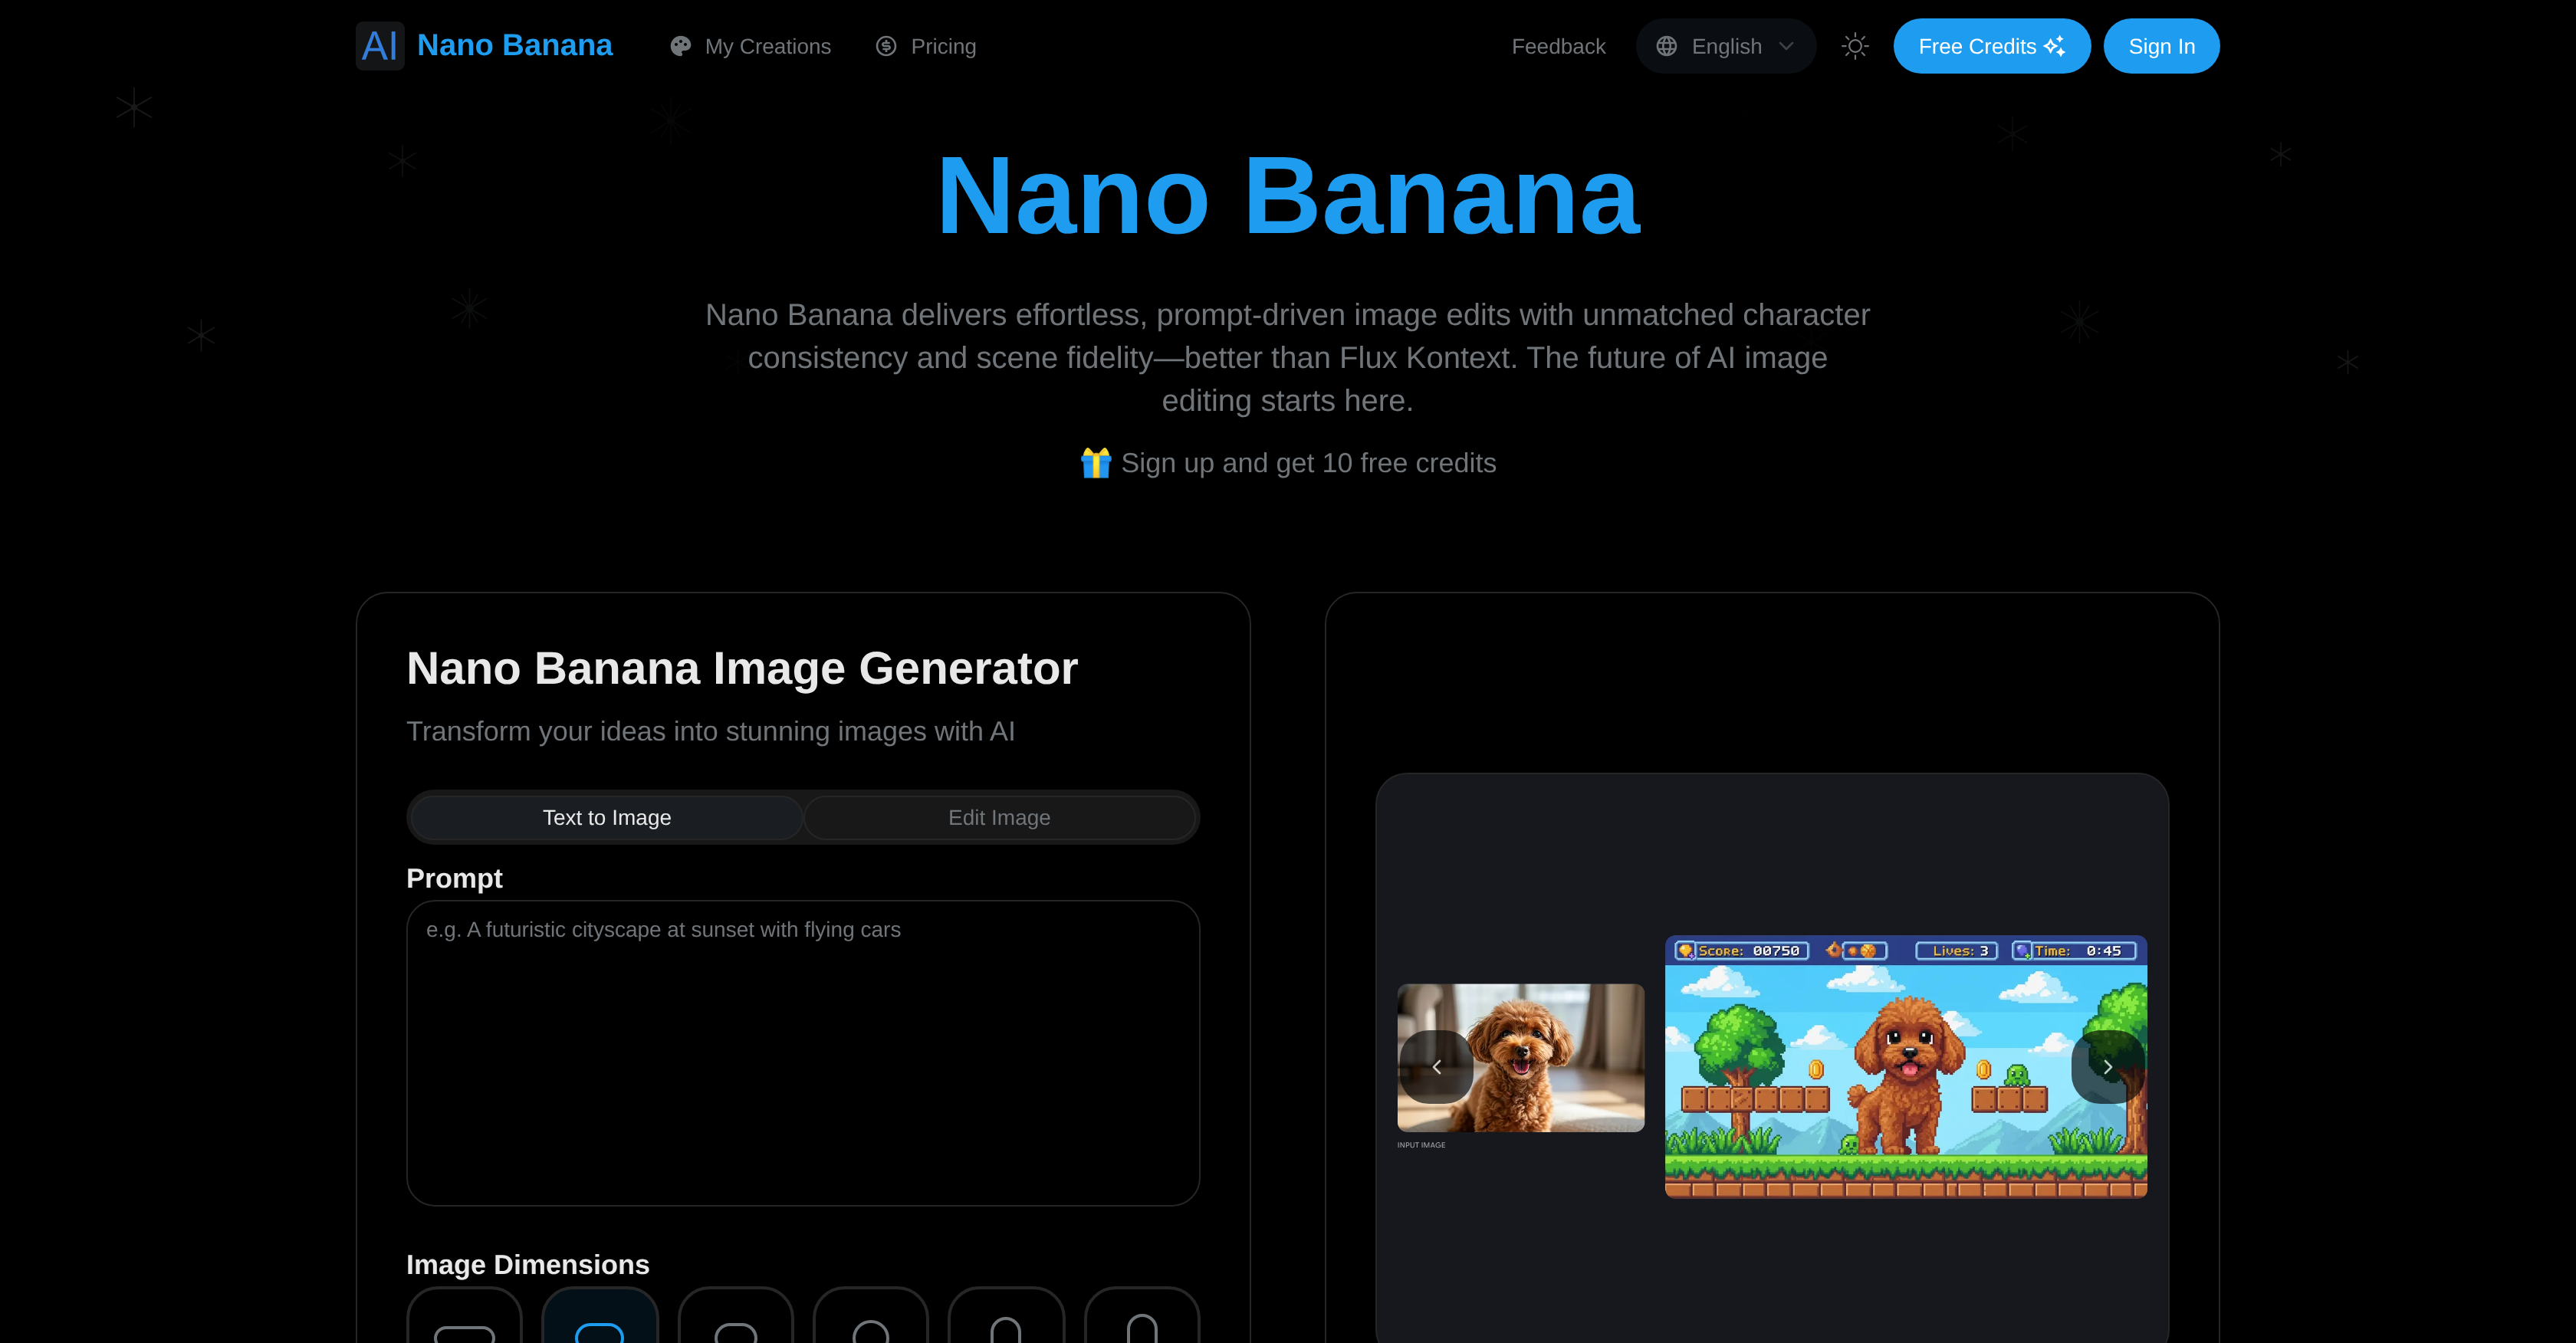Open the Feedback link
Screen dimensions: 2576x1343
click(1558, 46)
